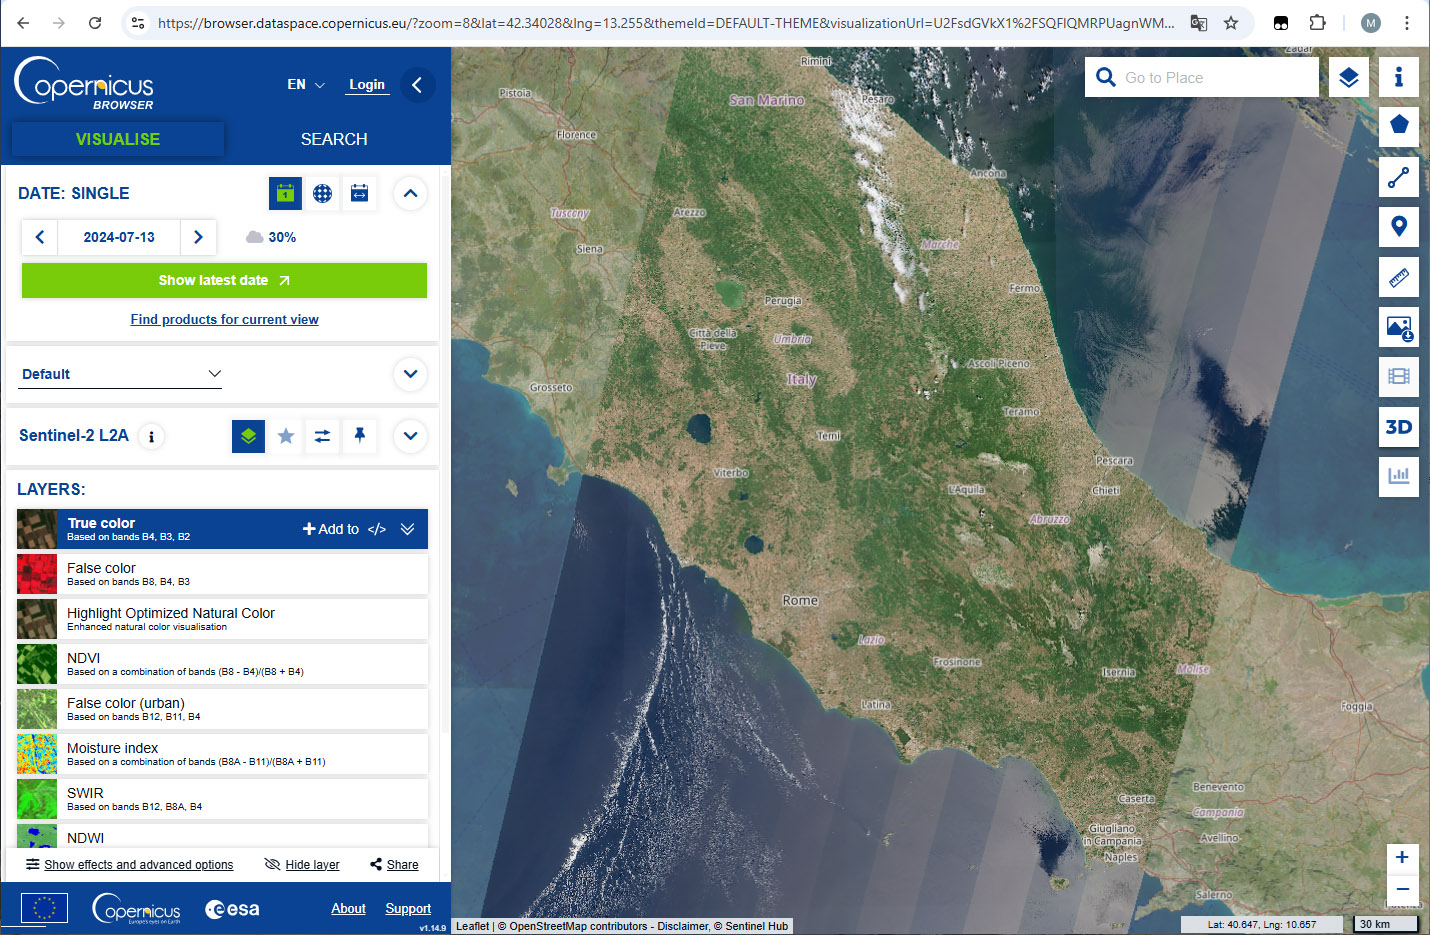Open the compare sliders icon for Sentinel-2 L2A
Screen dimensions: 1430x935
click(x=322, y=436)
